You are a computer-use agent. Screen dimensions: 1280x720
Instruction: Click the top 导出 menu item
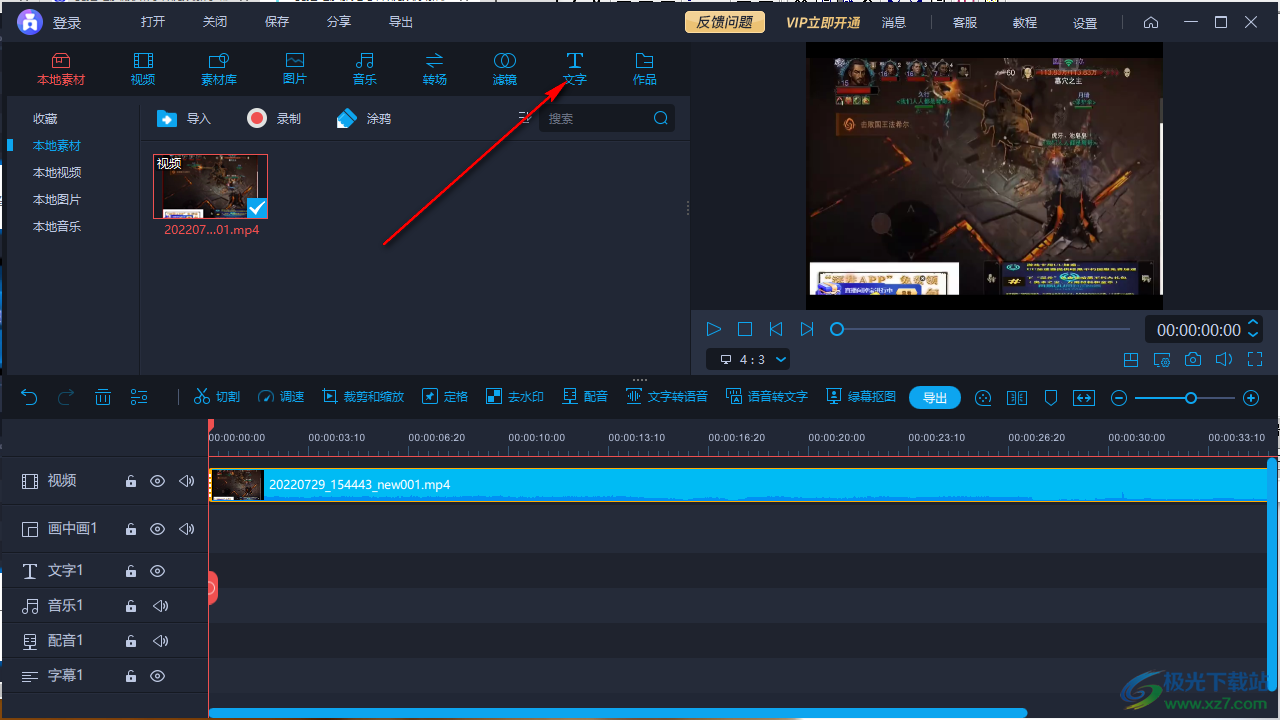click(x=401, y=22)
